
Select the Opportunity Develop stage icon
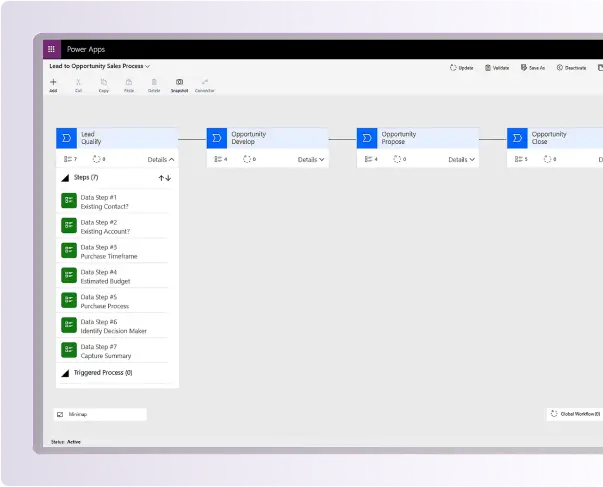(217, 138)
